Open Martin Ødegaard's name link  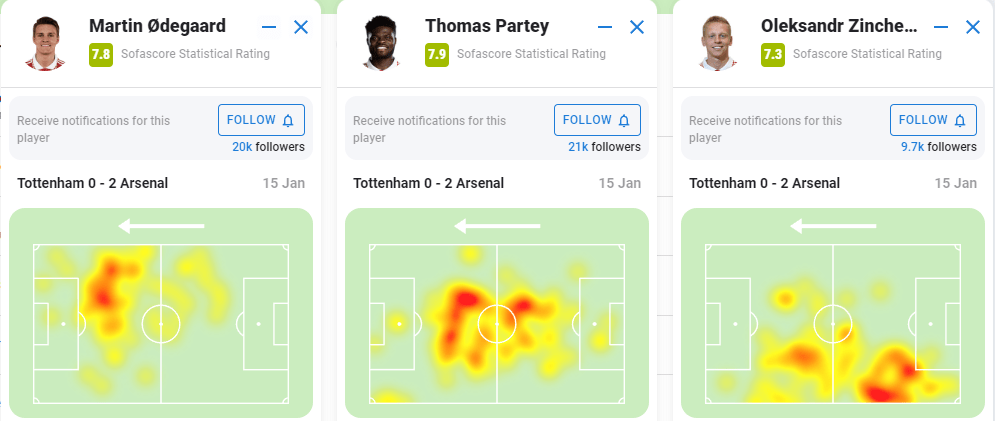pos(157,26)
